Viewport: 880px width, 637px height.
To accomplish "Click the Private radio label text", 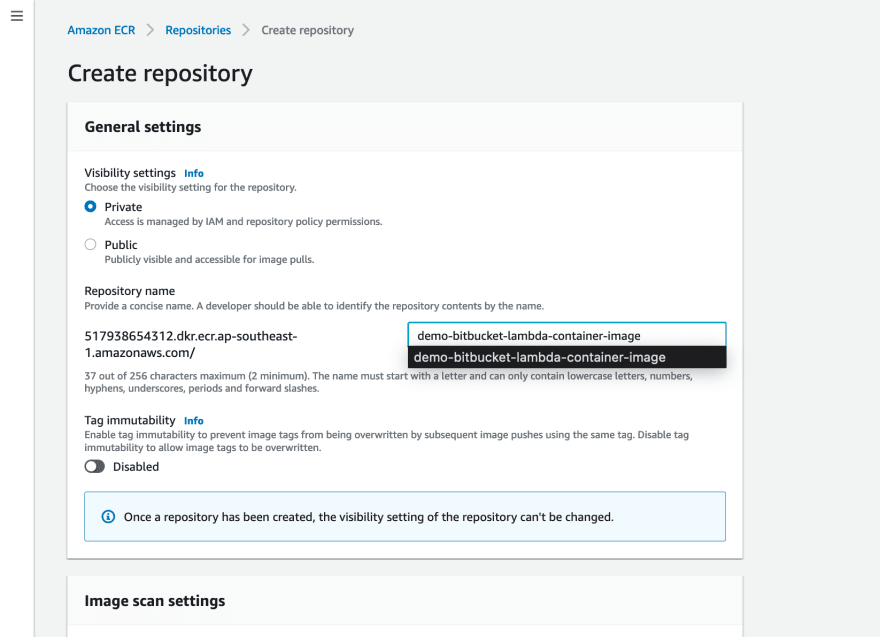I will point(123,207).
